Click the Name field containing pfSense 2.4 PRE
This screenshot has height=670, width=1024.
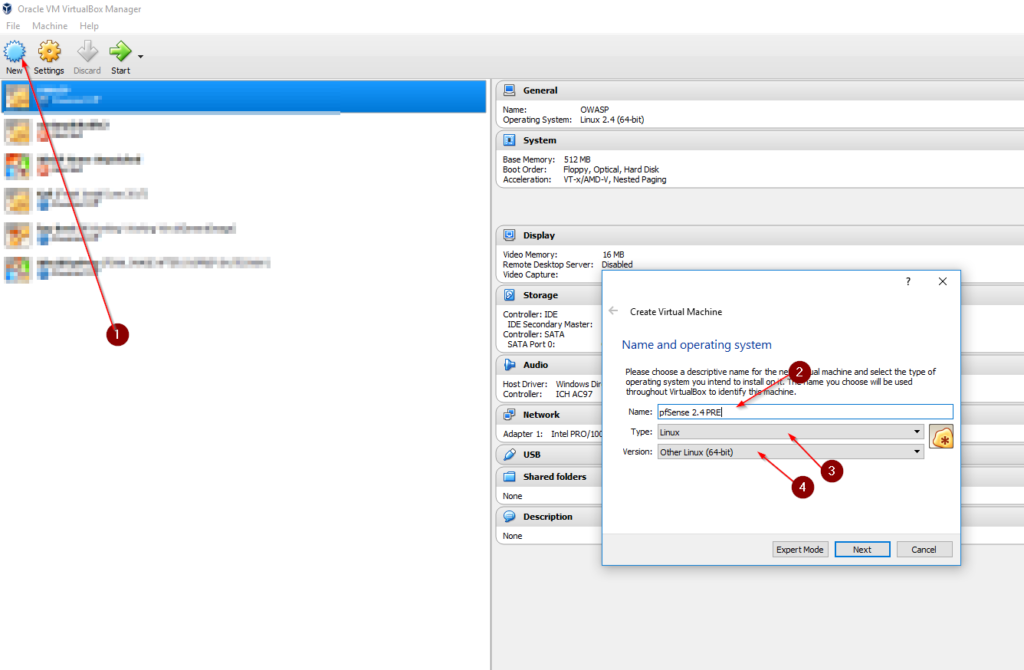click(790, 412)
